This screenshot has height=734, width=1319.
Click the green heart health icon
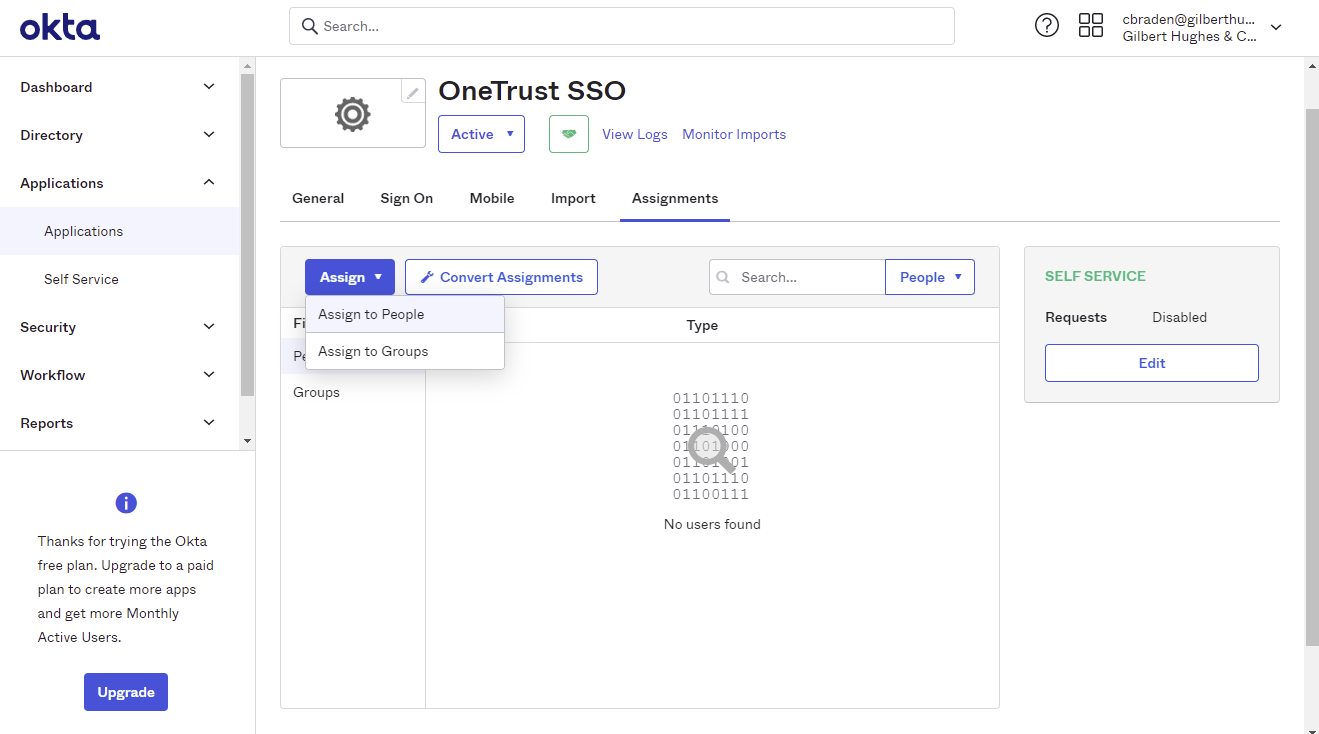[x=568, y=133]
